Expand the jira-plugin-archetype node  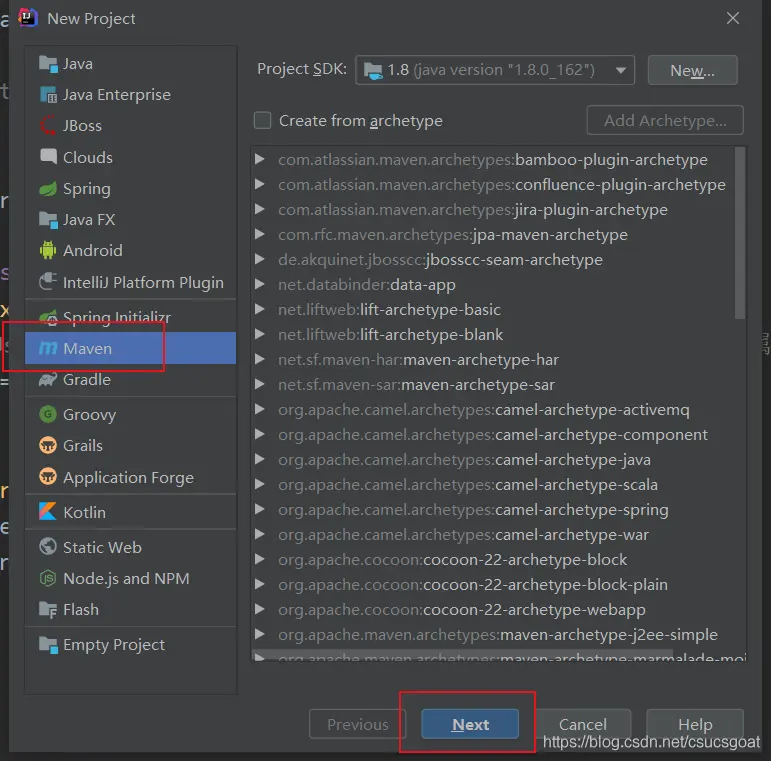[x=260, y=209]
